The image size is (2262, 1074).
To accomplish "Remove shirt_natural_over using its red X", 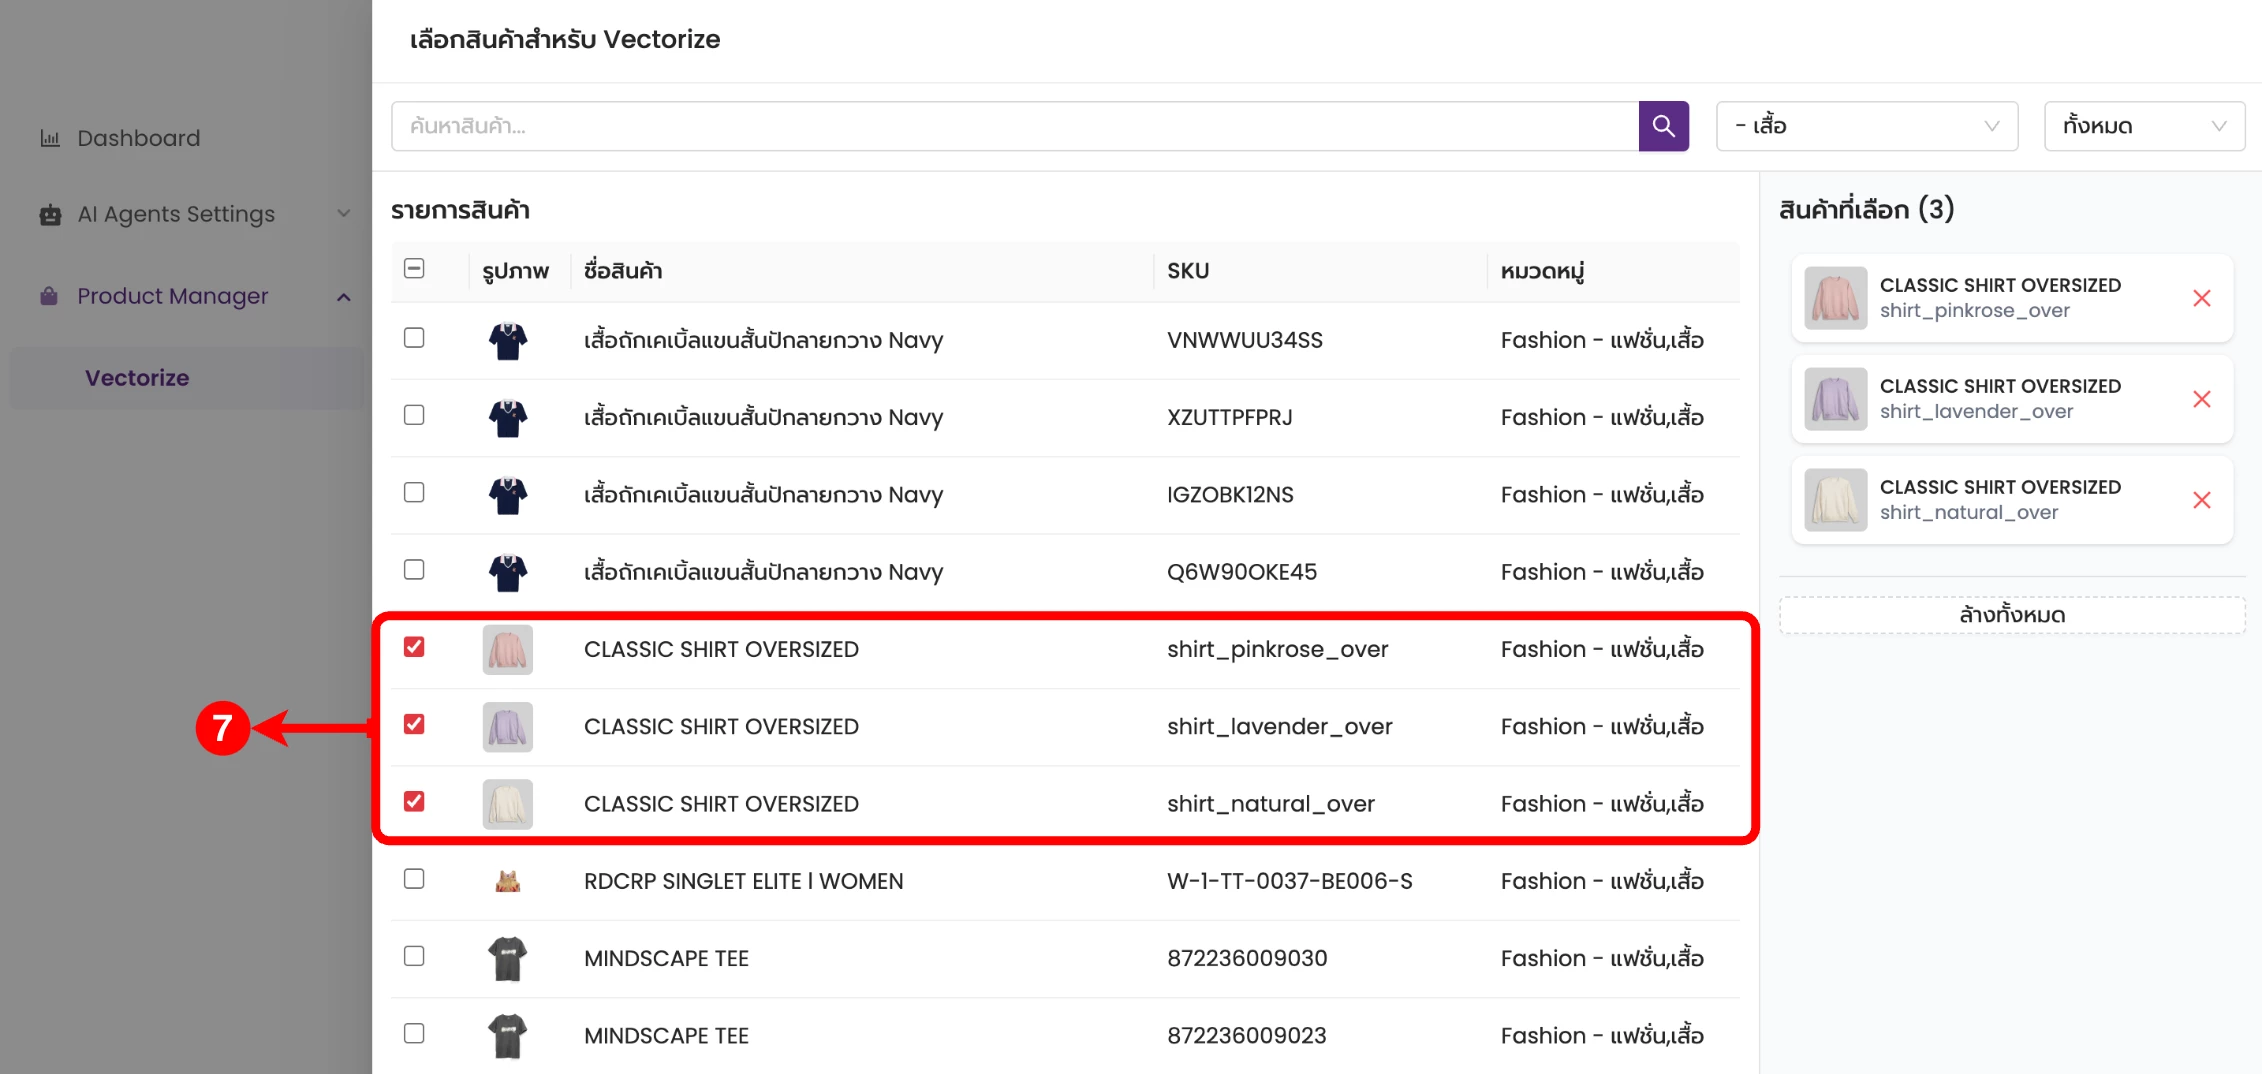I will pyautogui.click(x=2201, y=500).
